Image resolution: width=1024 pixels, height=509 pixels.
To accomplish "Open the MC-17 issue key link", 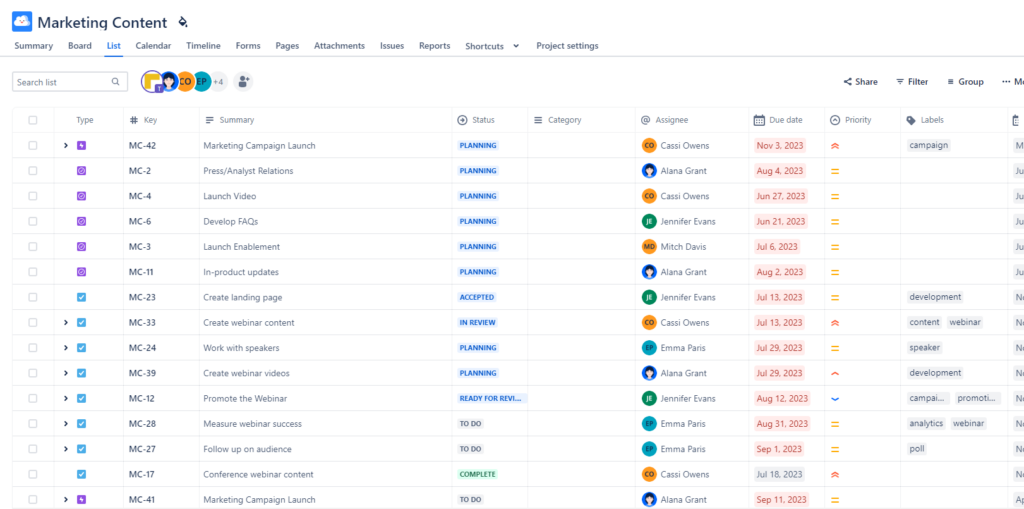I will tap(141, 474).
